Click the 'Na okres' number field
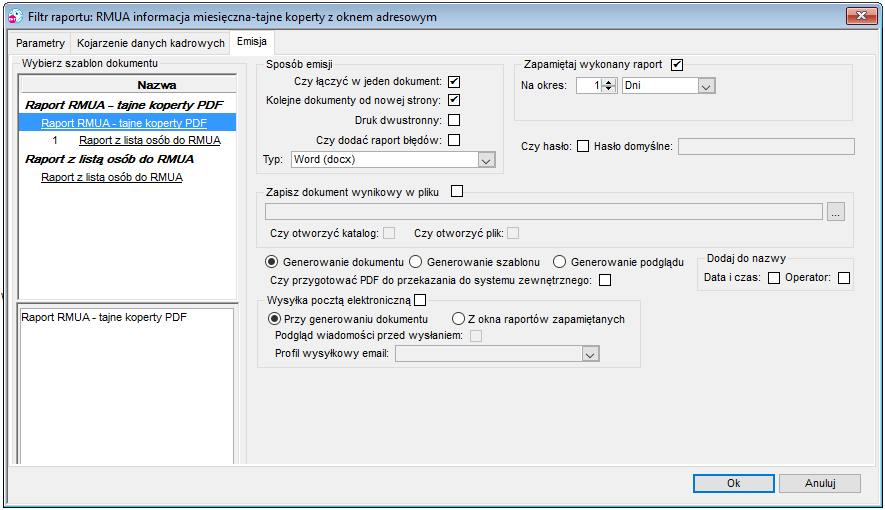Screen dimensions: 885x510 click(x=589, y=86)
